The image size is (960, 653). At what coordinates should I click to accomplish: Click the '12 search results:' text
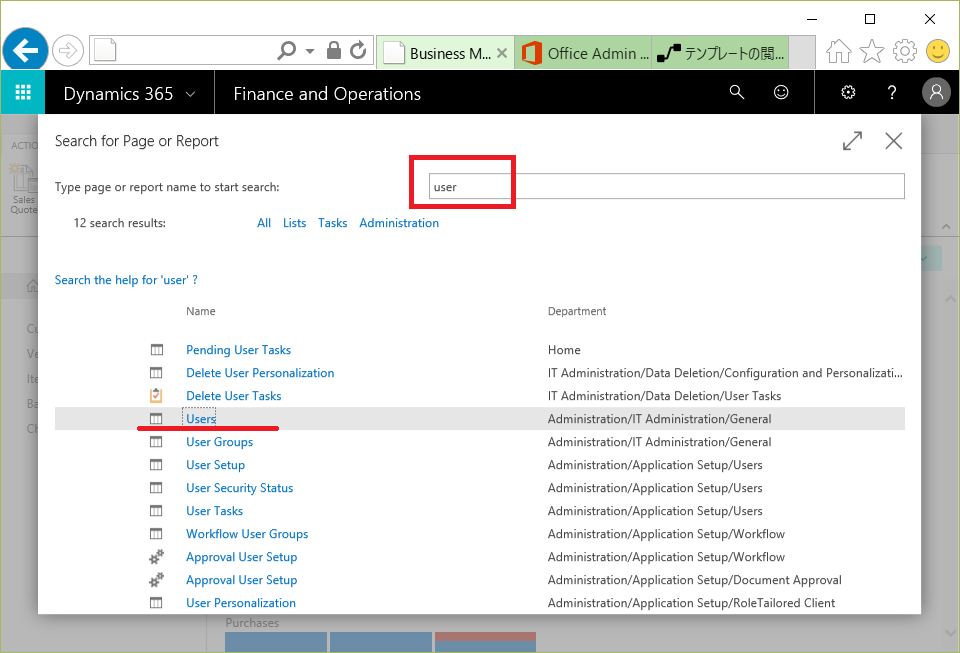point(120,223)
